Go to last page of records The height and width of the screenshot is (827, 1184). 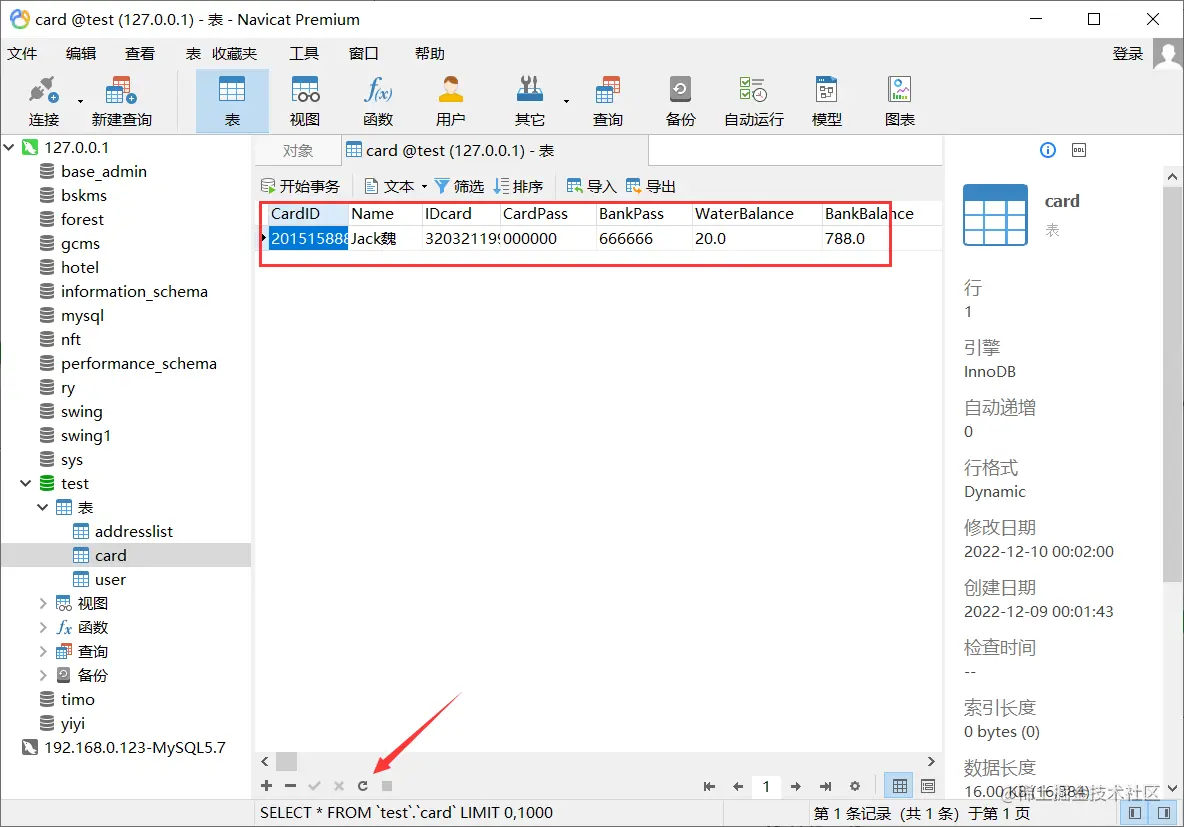click(825, 786)
